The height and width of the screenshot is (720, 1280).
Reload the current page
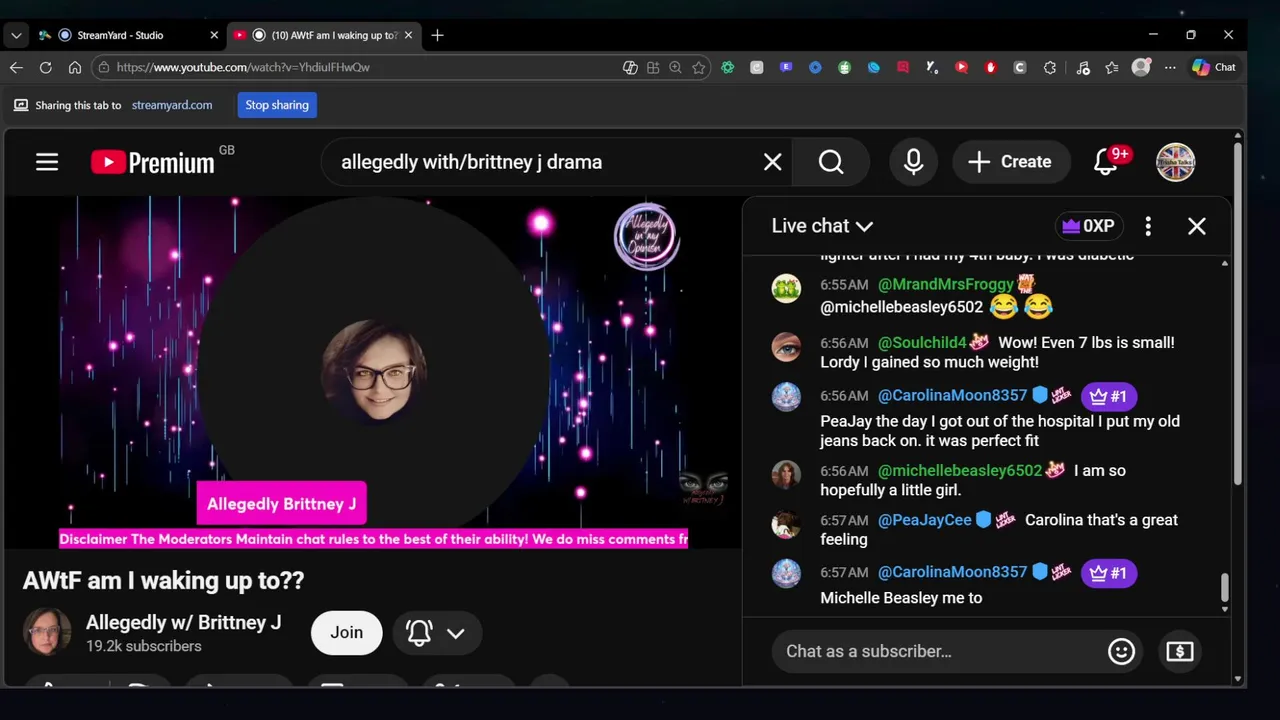point(45,67)
